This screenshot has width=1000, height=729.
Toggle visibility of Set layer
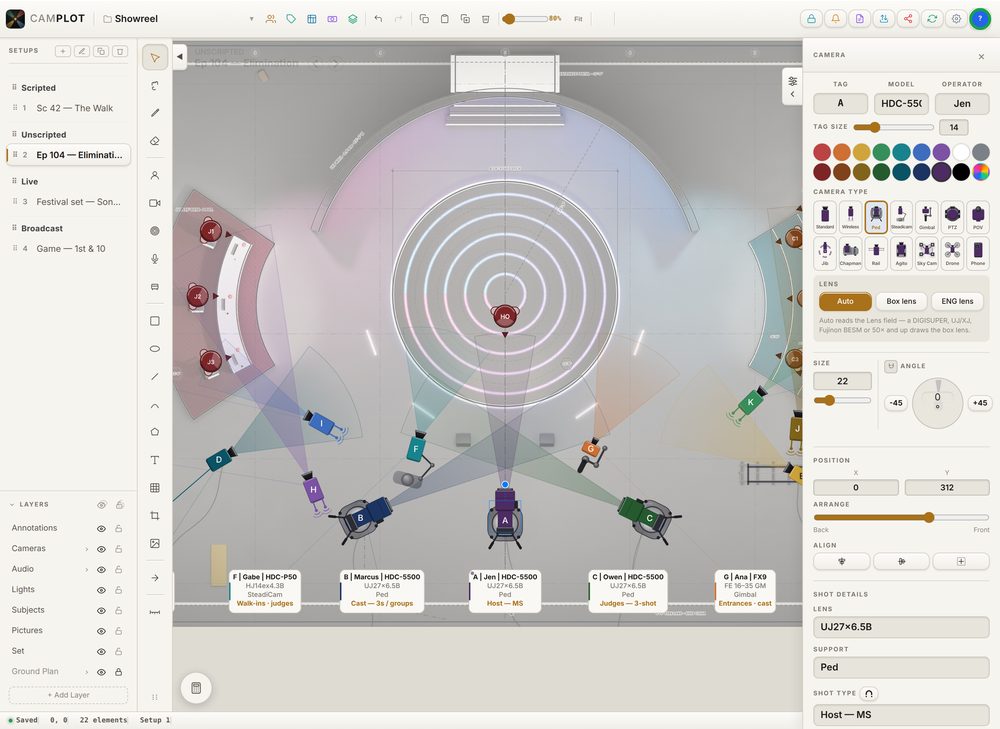101,651
